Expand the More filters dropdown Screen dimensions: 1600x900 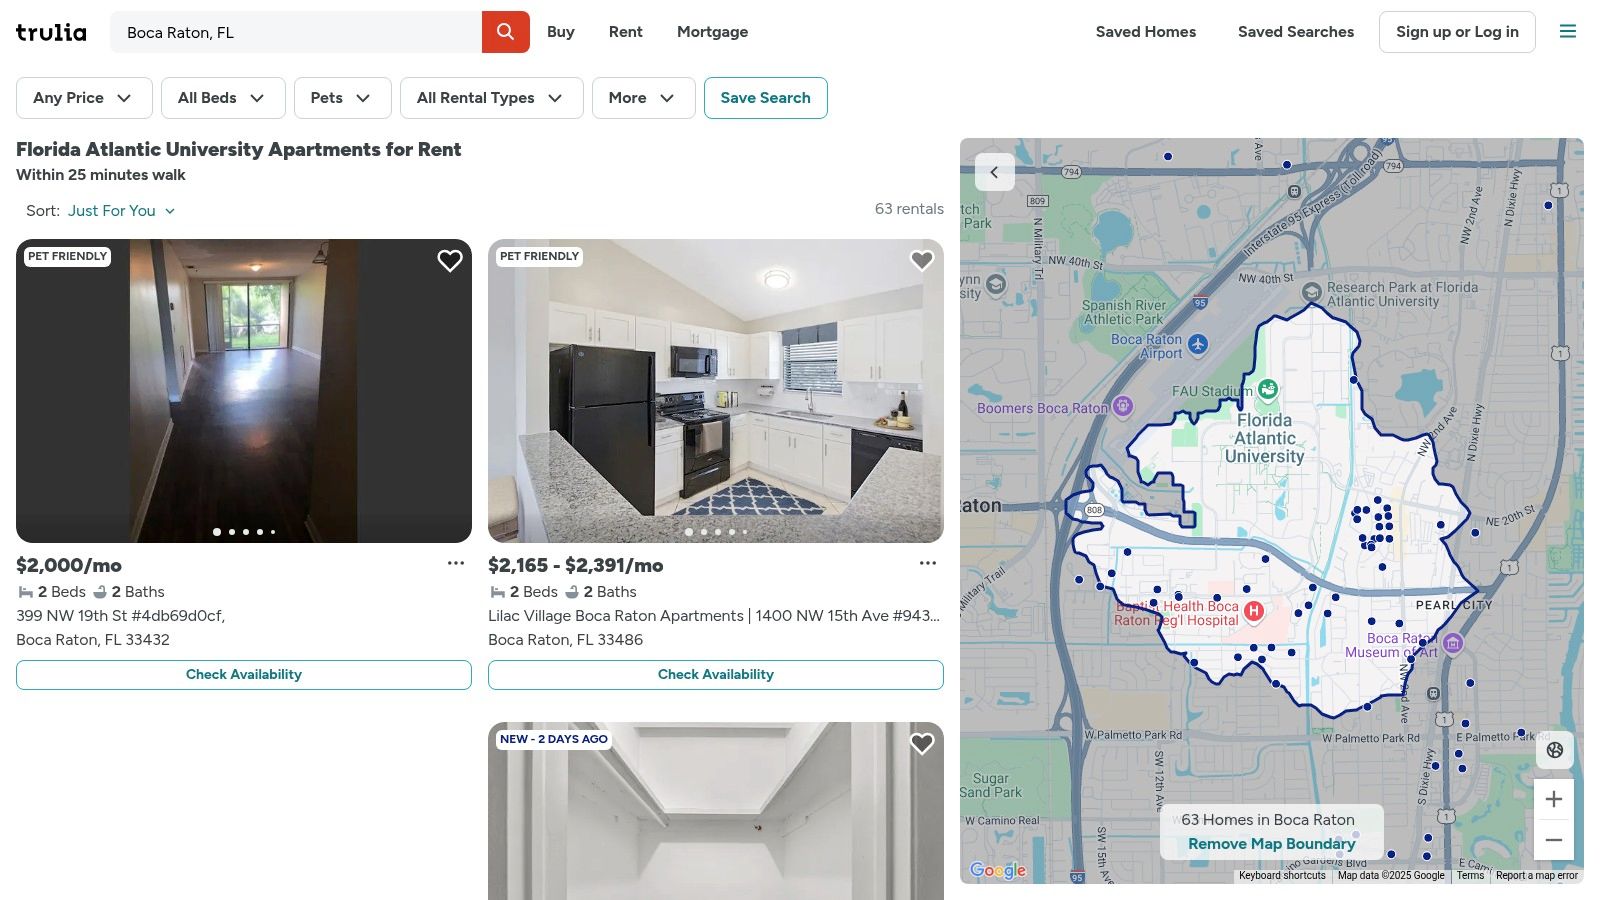643,98
